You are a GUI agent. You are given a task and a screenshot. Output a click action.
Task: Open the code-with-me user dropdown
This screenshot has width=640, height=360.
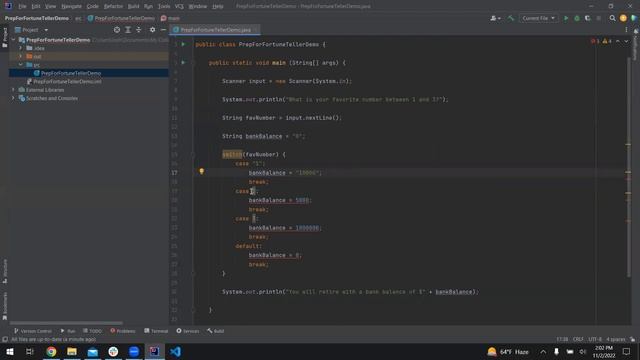[496, 18]
